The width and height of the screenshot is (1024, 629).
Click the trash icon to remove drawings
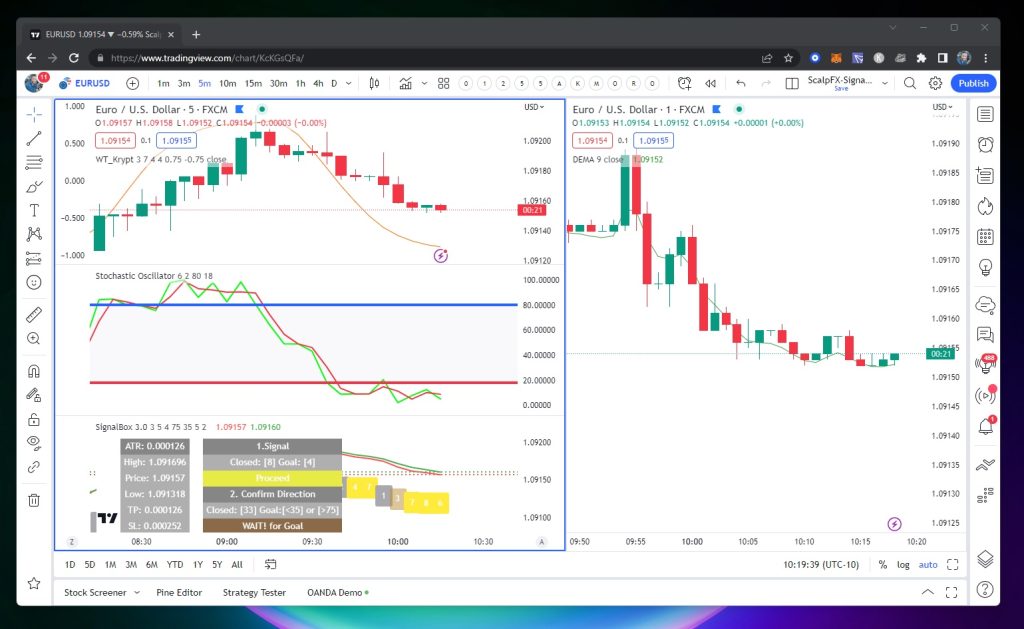[x=34, y=500]
